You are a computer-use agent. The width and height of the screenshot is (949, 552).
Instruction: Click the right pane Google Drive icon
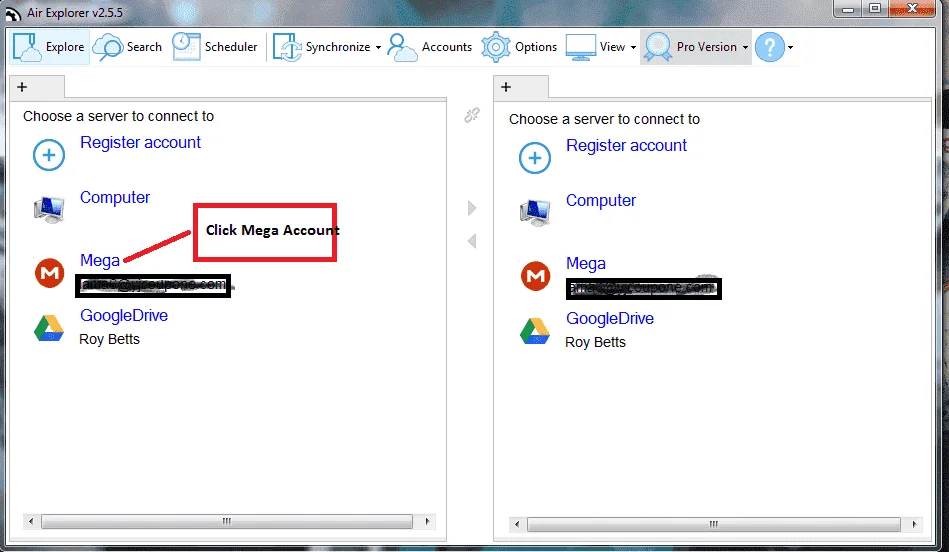535,331
